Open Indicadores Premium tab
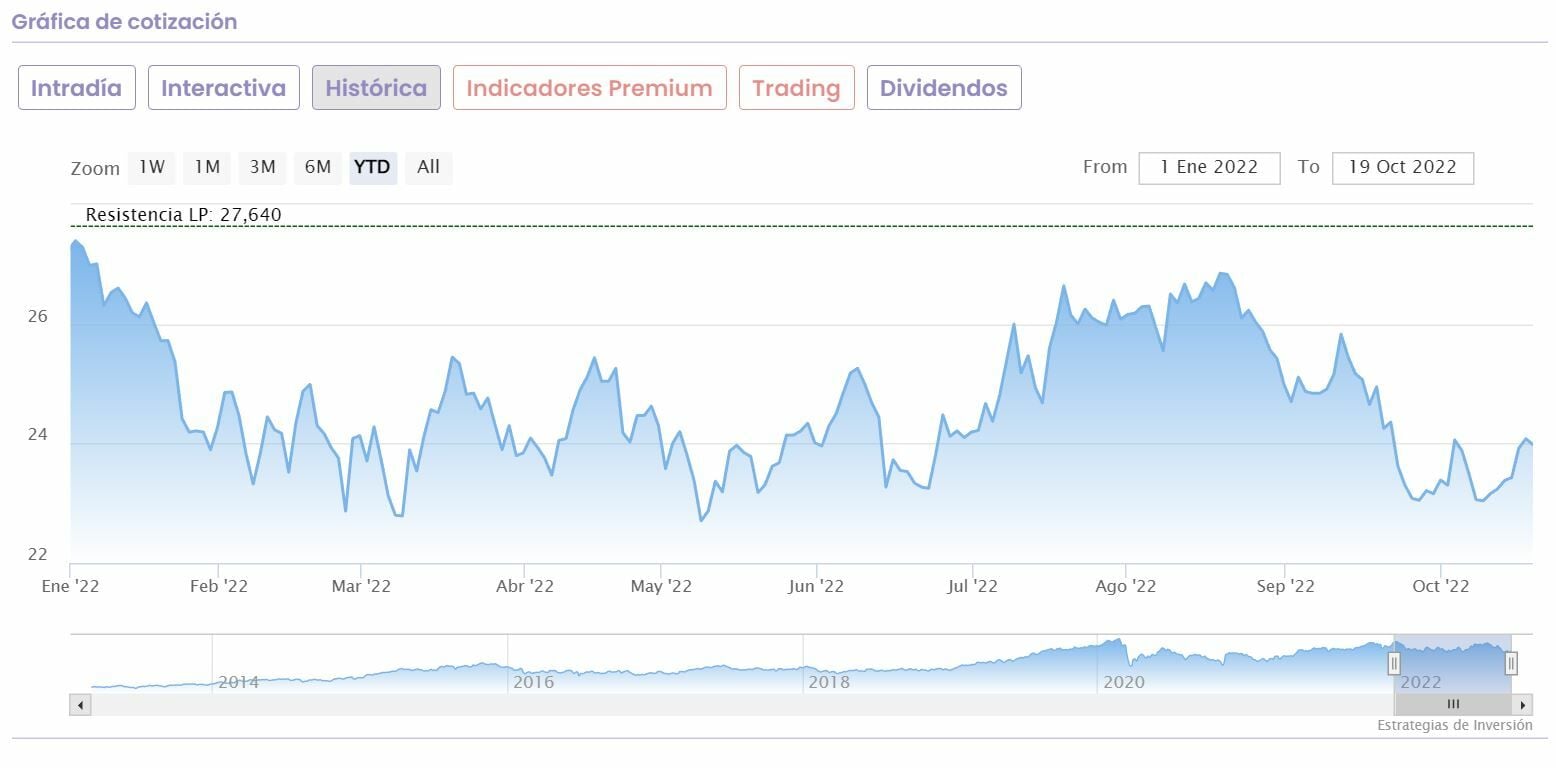Image resolution: width=1556 pixels, height=768 pixels. coord(589,88)
